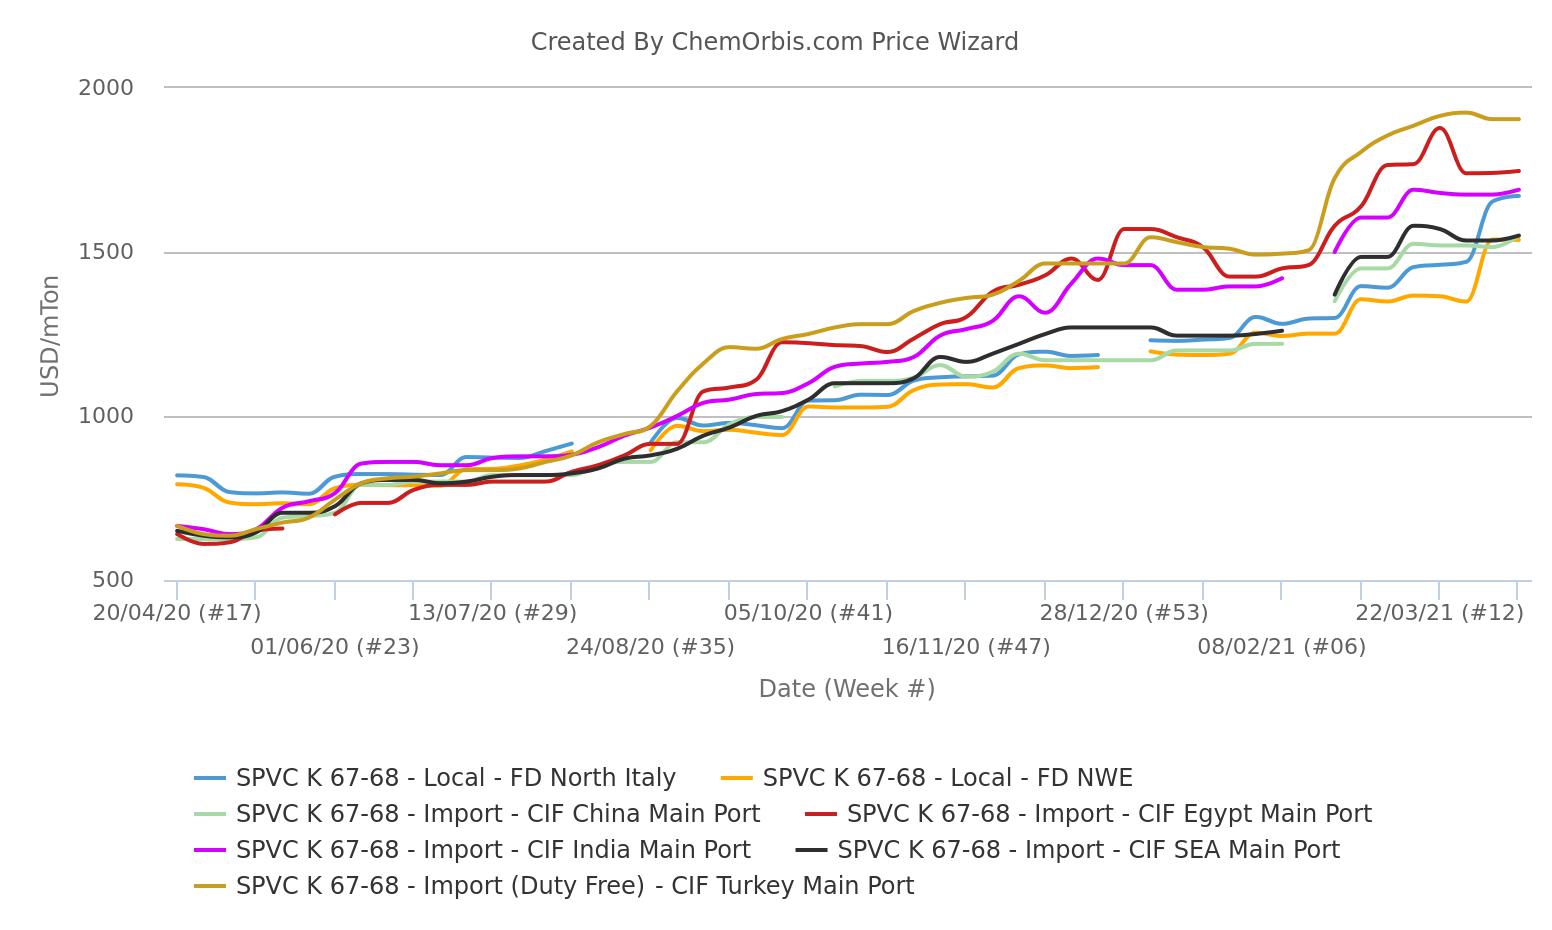Click the 2000 value on the price axis

(106, 88)
